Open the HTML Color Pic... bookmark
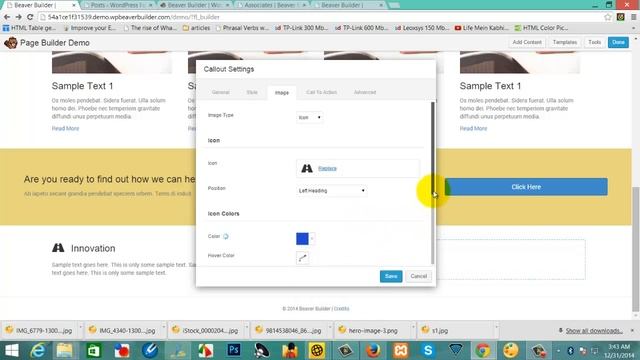The width and height of the screenshot is (640, 360). point(541,28)
